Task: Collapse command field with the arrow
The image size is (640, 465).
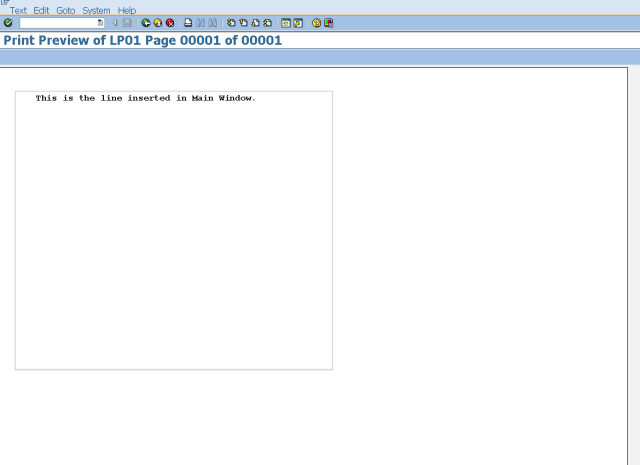Action: 115,23
